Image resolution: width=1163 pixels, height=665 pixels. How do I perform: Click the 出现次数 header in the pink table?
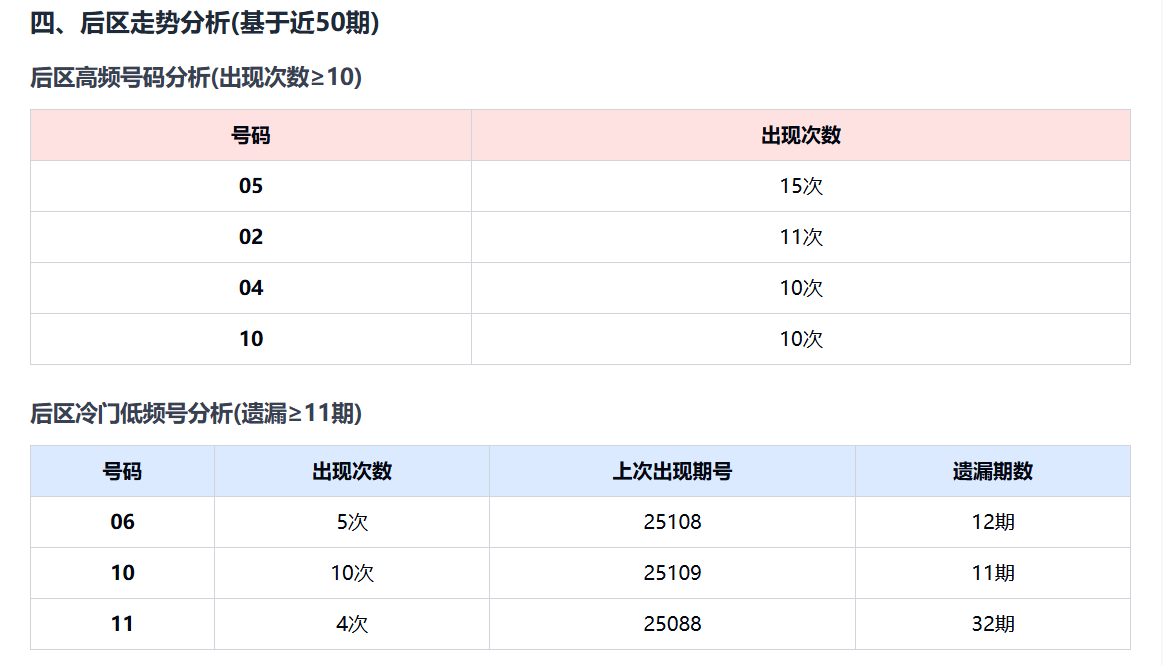(801, 136)
